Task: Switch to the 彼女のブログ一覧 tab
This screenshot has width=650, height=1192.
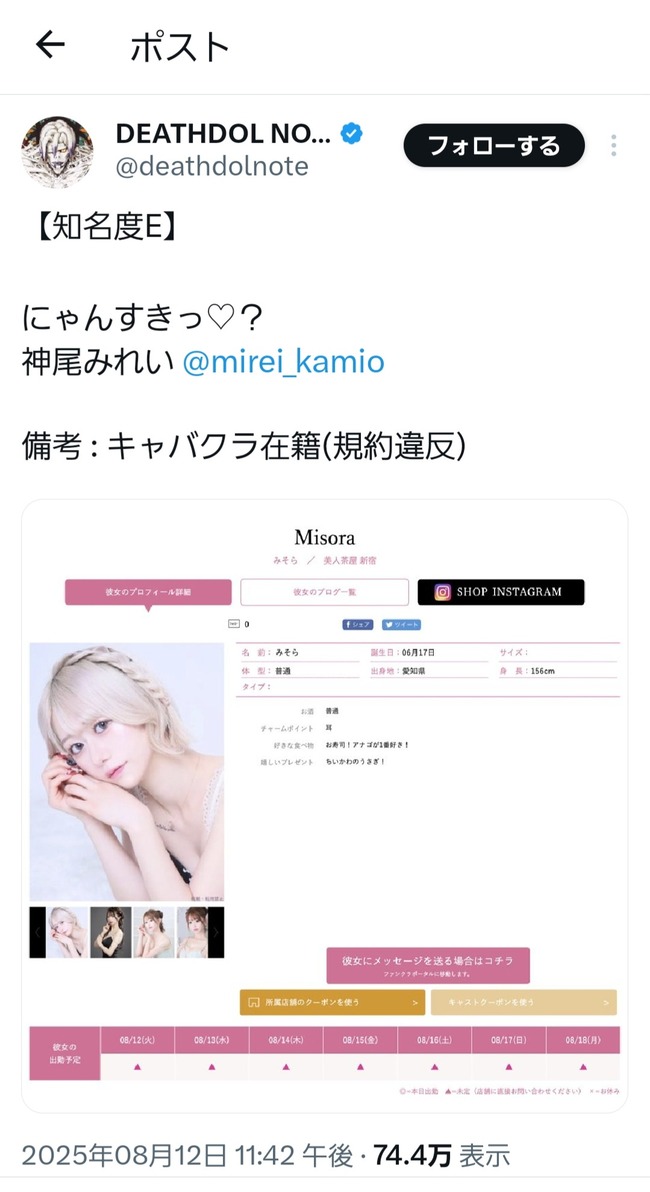Action: [x=325, y=592]
